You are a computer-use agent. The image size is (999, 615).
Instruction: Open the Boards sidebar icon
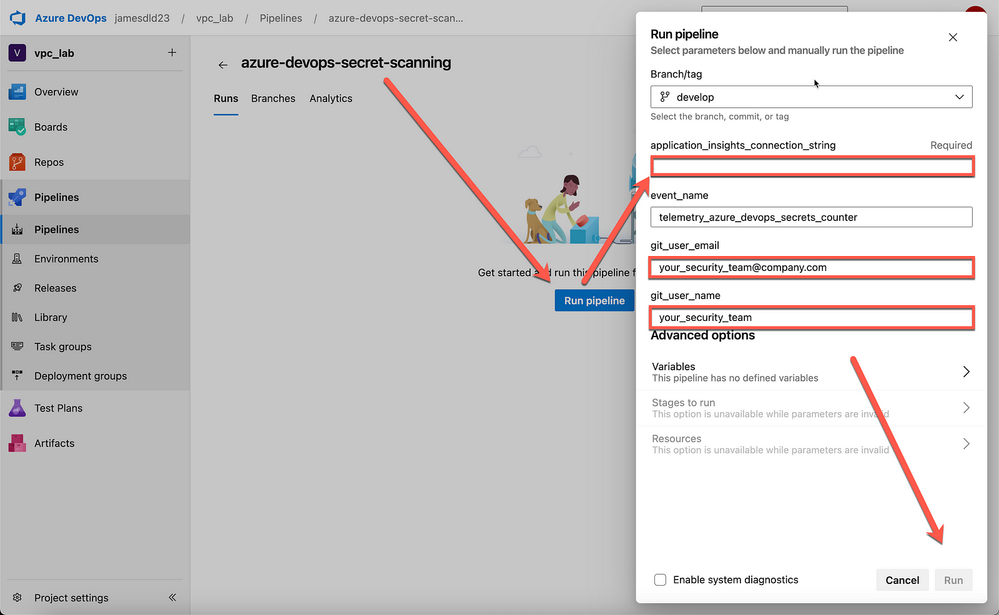(17, 127)
